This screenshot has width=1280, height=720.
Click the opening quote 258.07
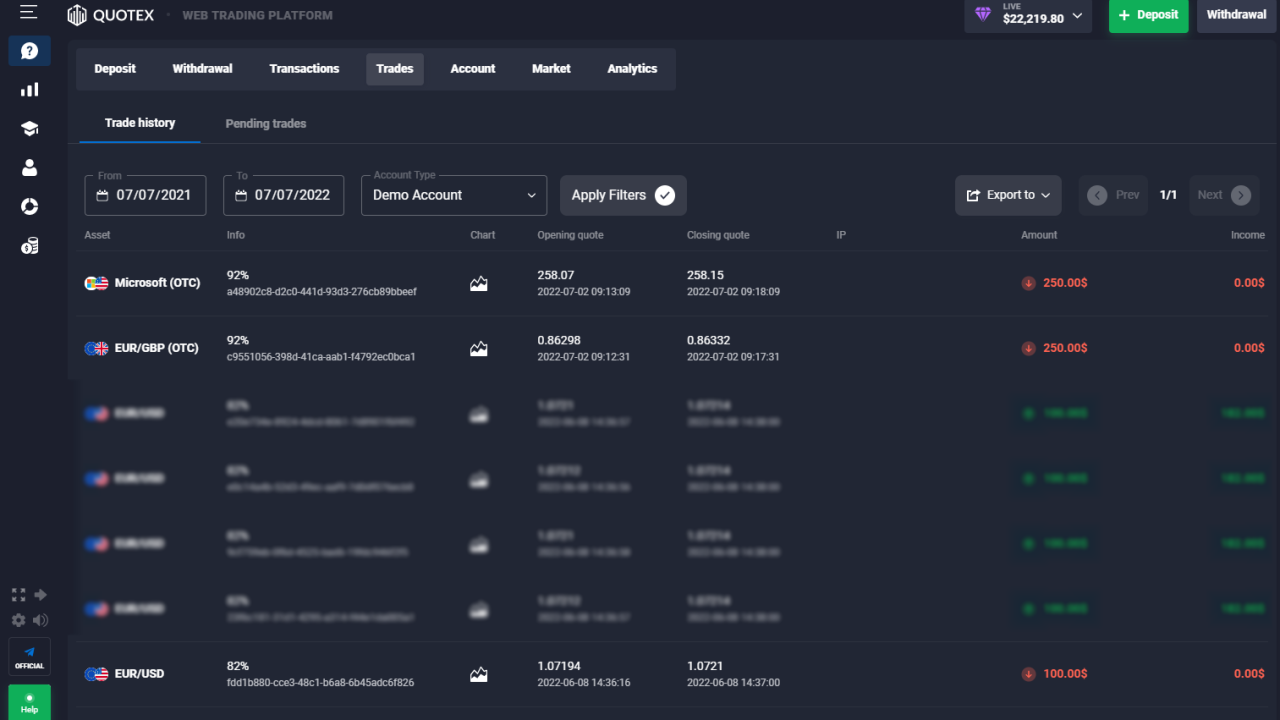click(x=556, y=275)
